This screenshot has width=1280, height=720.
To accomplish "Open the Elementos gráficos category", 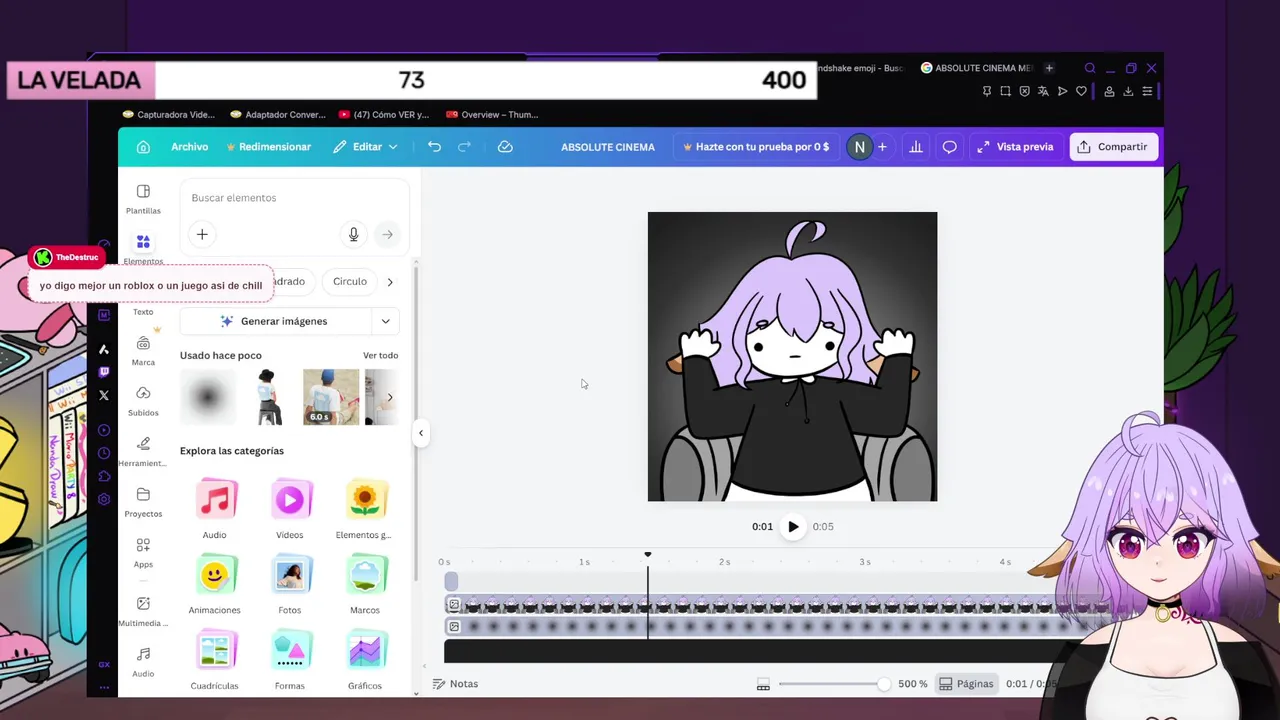I will click(364, 508).
